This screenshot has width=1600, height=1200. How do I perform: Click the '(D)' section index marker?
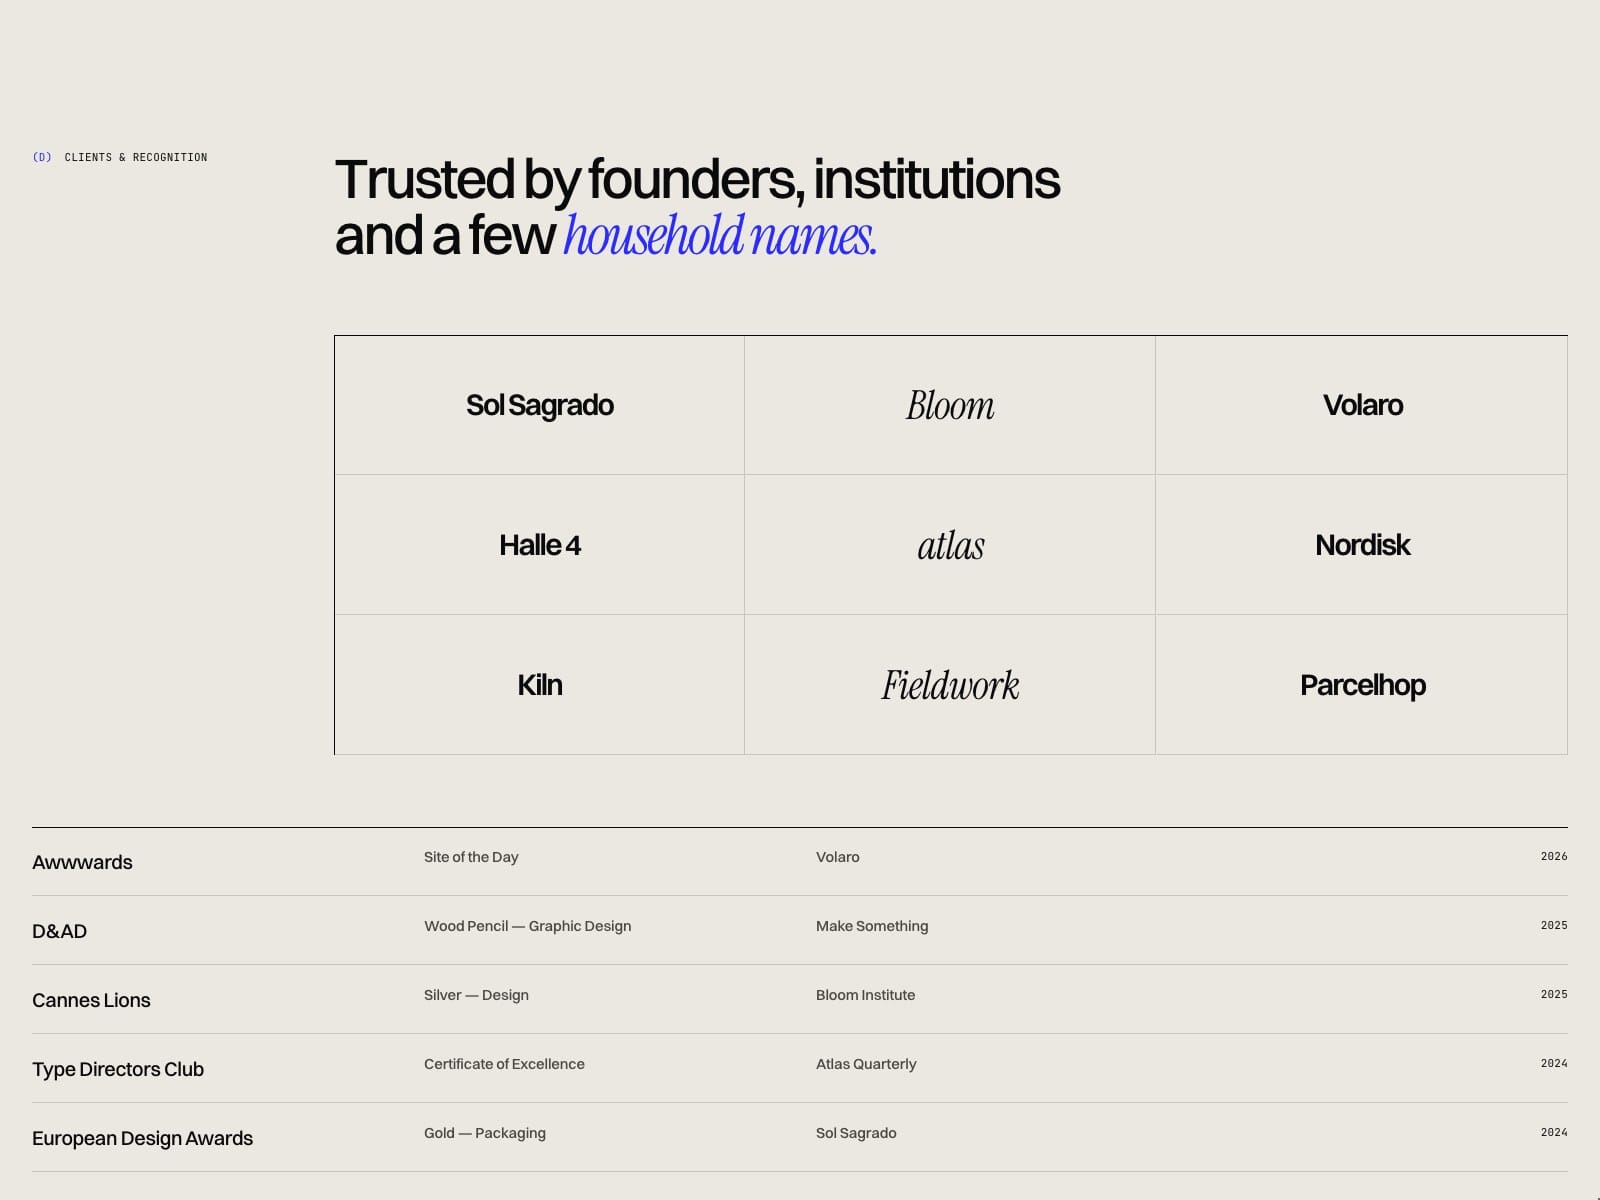[42, 157]
